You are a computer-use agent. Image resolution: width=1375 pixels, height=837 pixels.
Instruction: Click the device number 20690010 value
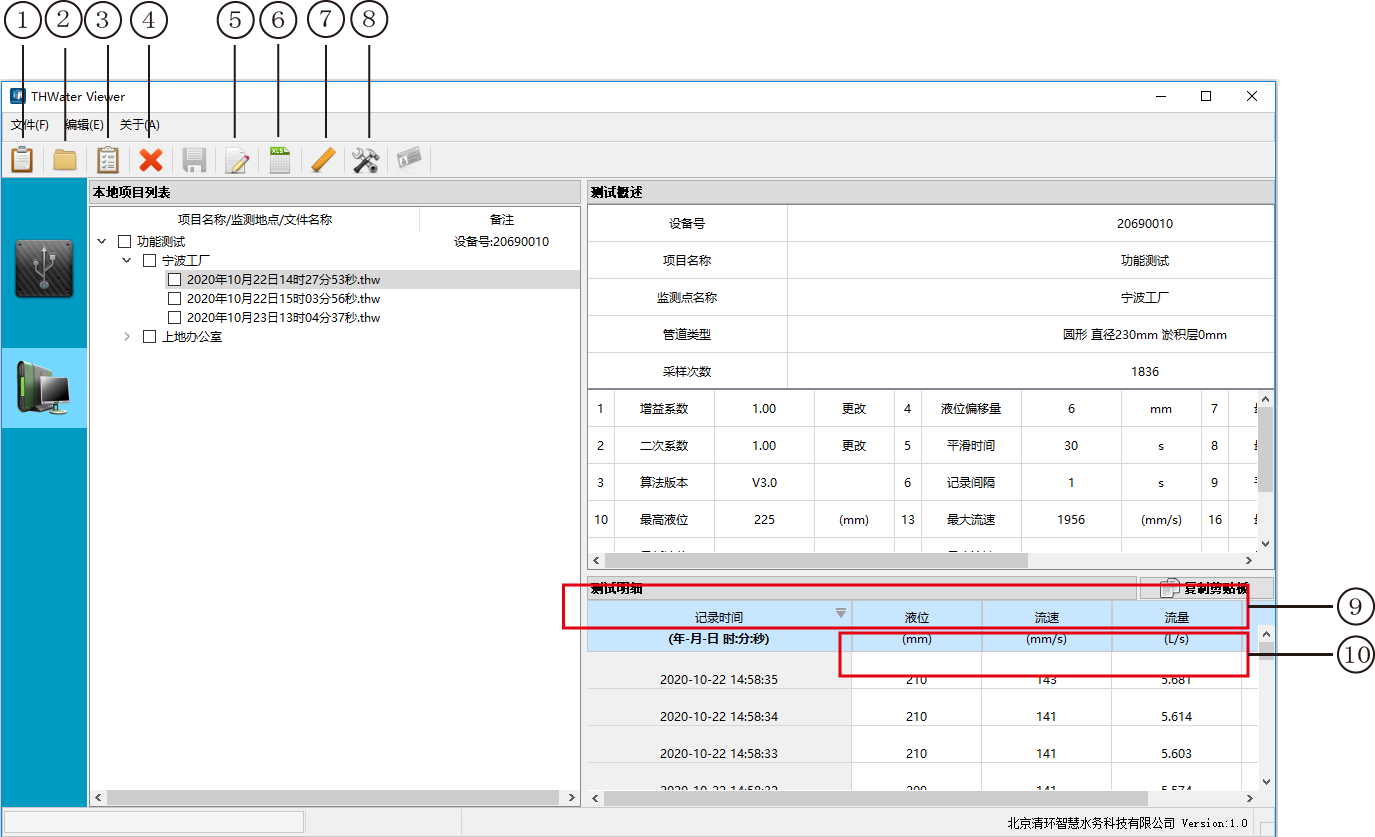click(1145, 223)
